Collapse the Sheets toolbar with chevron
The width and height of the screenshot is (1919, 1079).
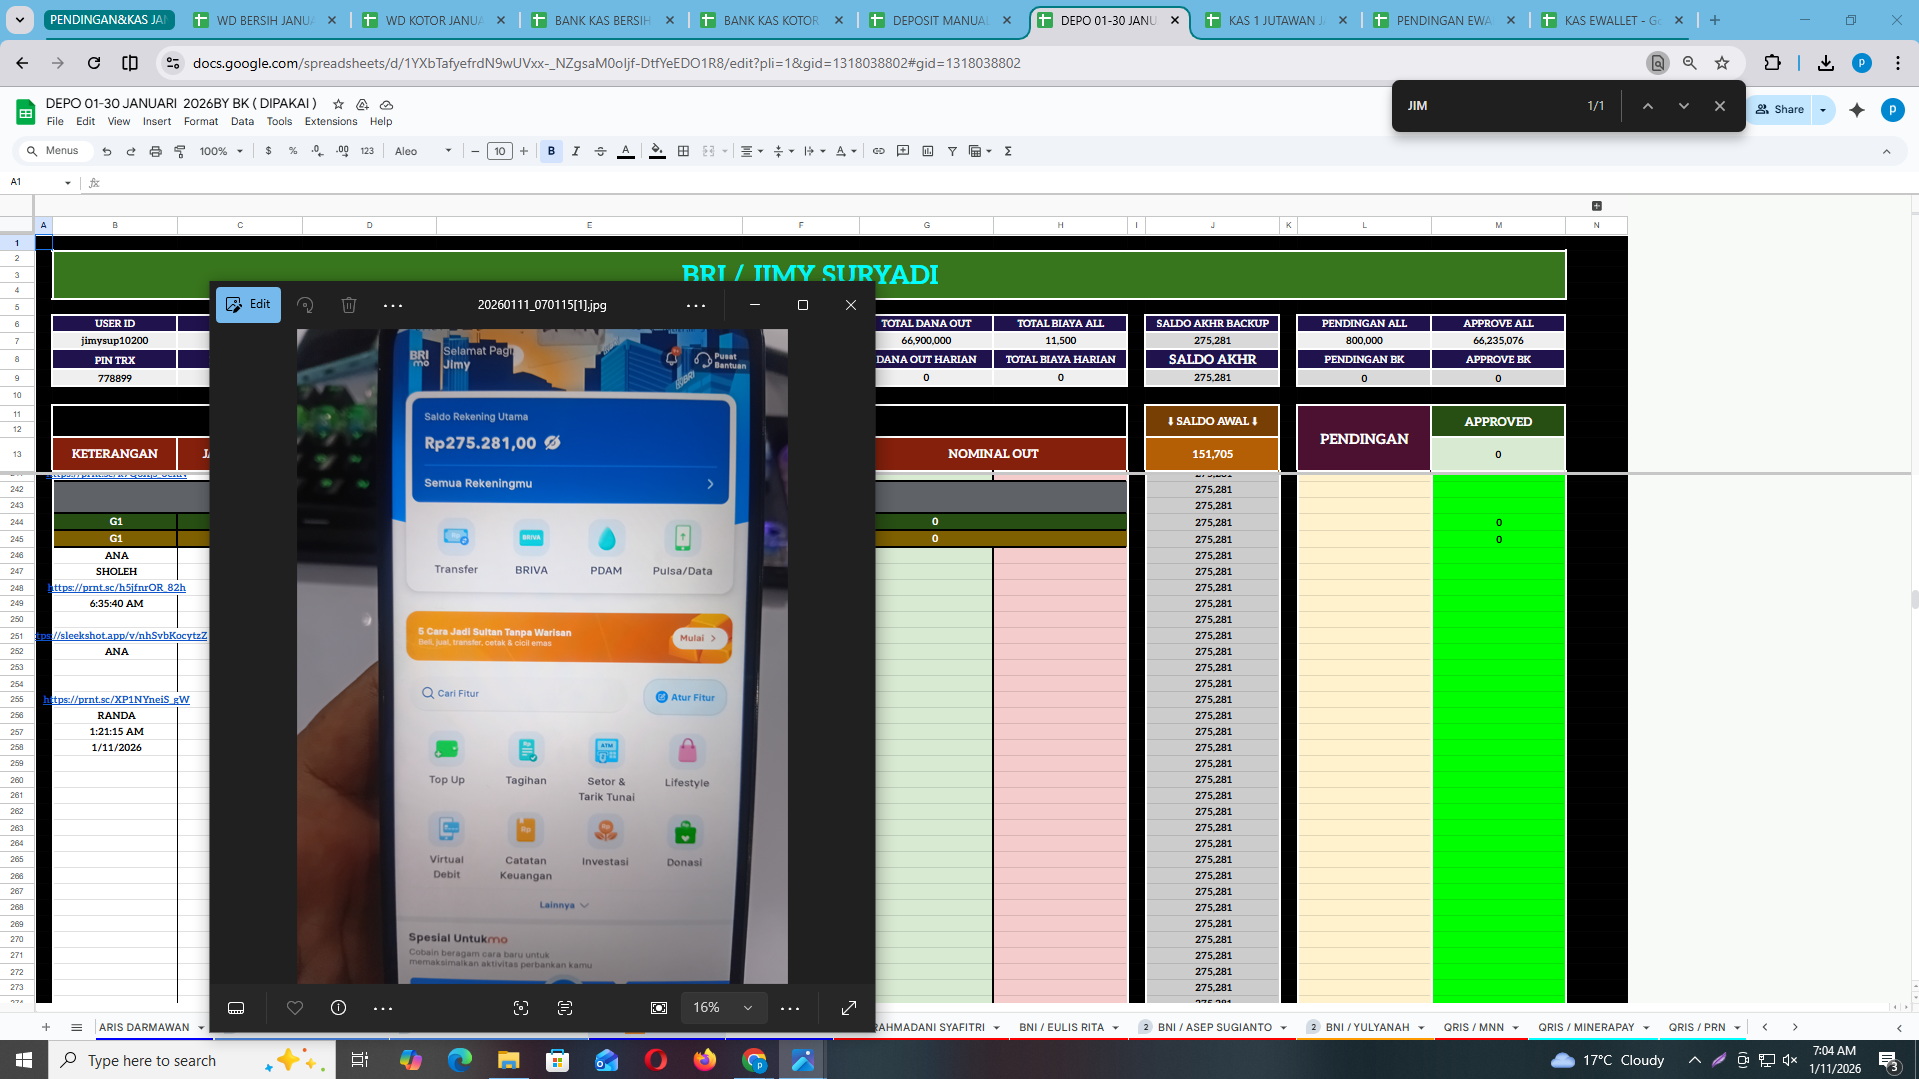(1887, 151)
